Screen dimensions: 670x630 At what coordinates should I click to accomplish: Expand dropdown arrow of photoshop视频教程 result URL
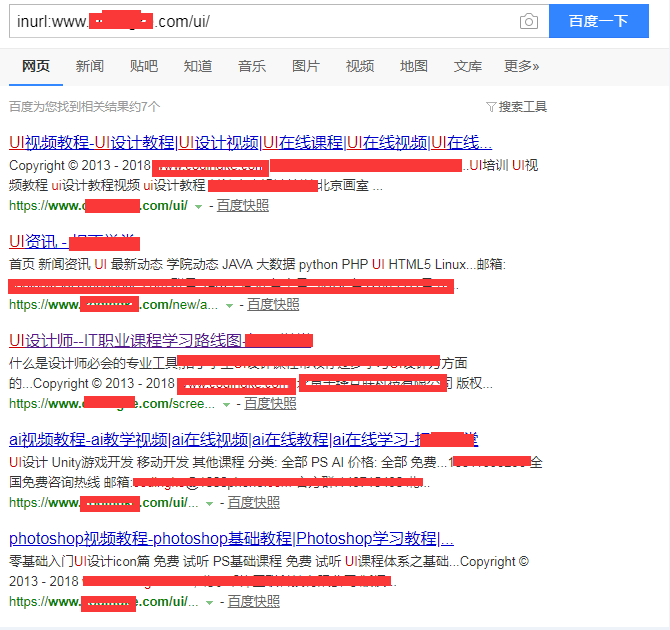coord(209,603)
